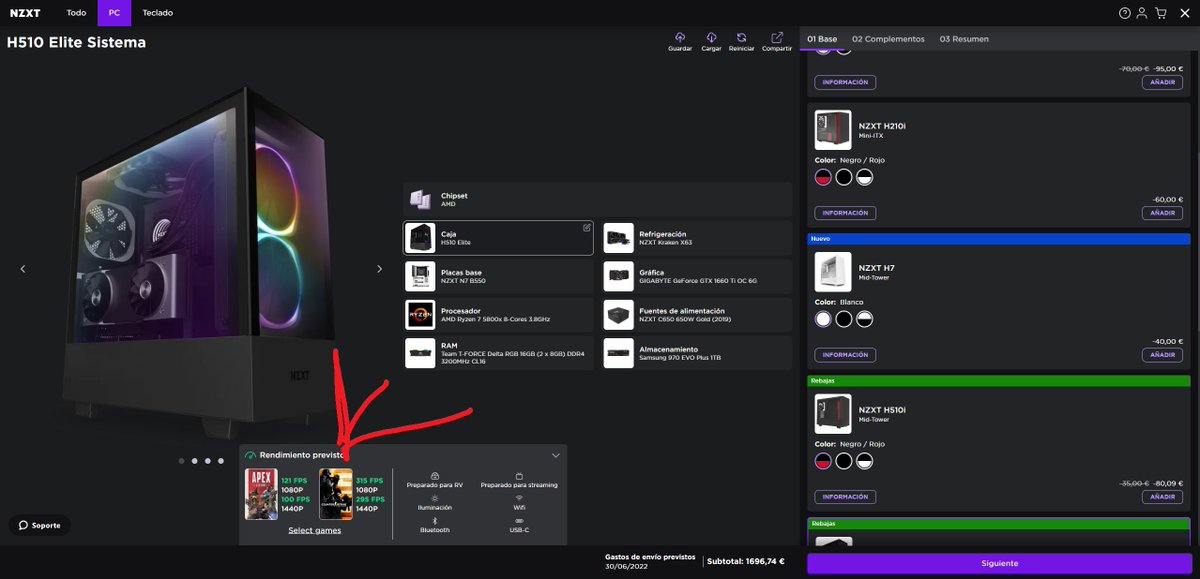Screen dimensions: 1200x579
Task: Select the Almacenamiento Samsung 970 EVO icon
Action: click(619, 353)
